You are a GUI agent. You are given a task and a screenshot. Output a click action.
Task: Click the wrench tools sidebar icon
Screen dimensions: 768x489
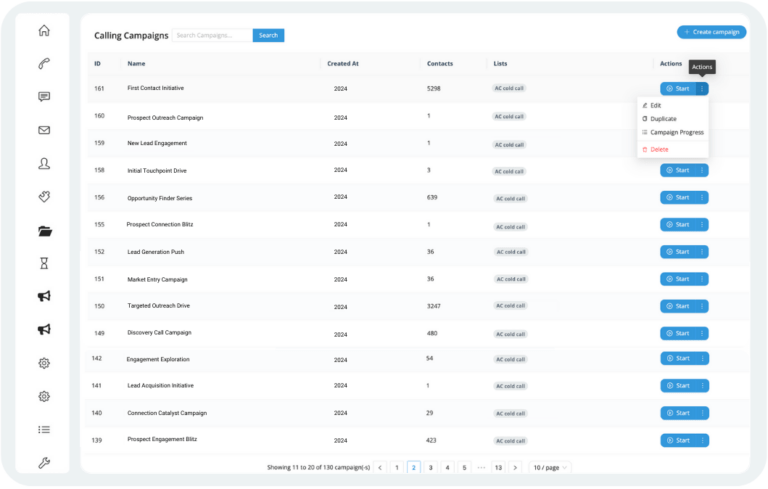44,463
